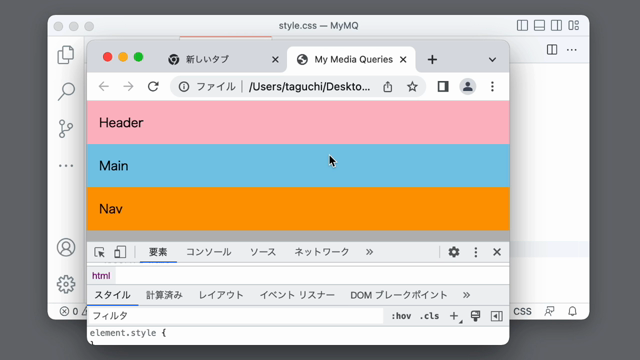Open DevTools ネットワーク tab
This screenshot has width=640, height=360.
click(x=322, y=252)
